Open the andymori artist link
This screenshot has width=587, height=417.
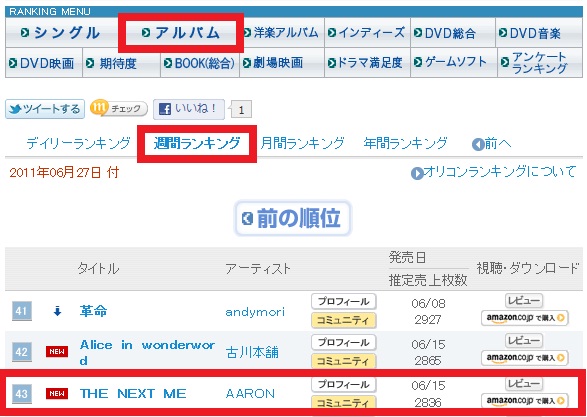point(255,312)
